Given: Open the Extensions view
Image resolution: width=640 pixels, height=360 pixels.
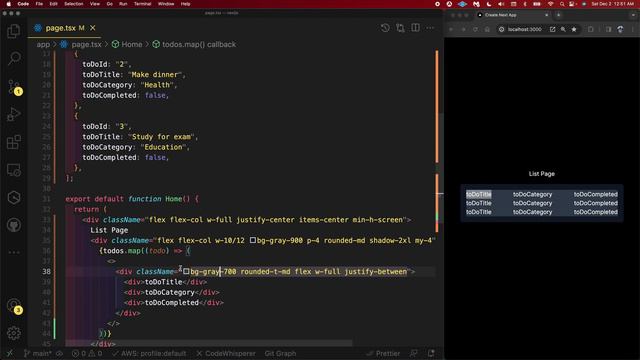Looking at the screenshot, I should [x=14, y=142].
